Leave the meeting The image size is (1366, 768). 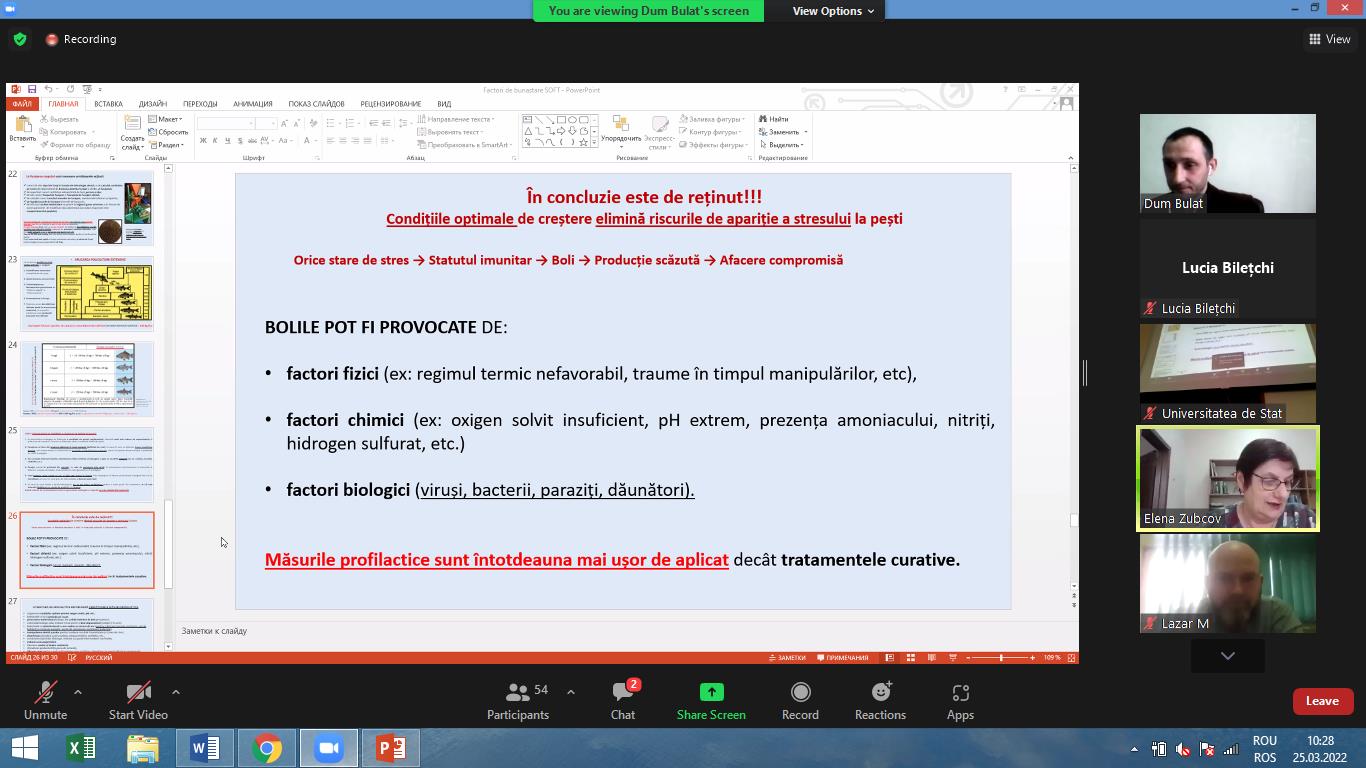[x=1321, y=701]
